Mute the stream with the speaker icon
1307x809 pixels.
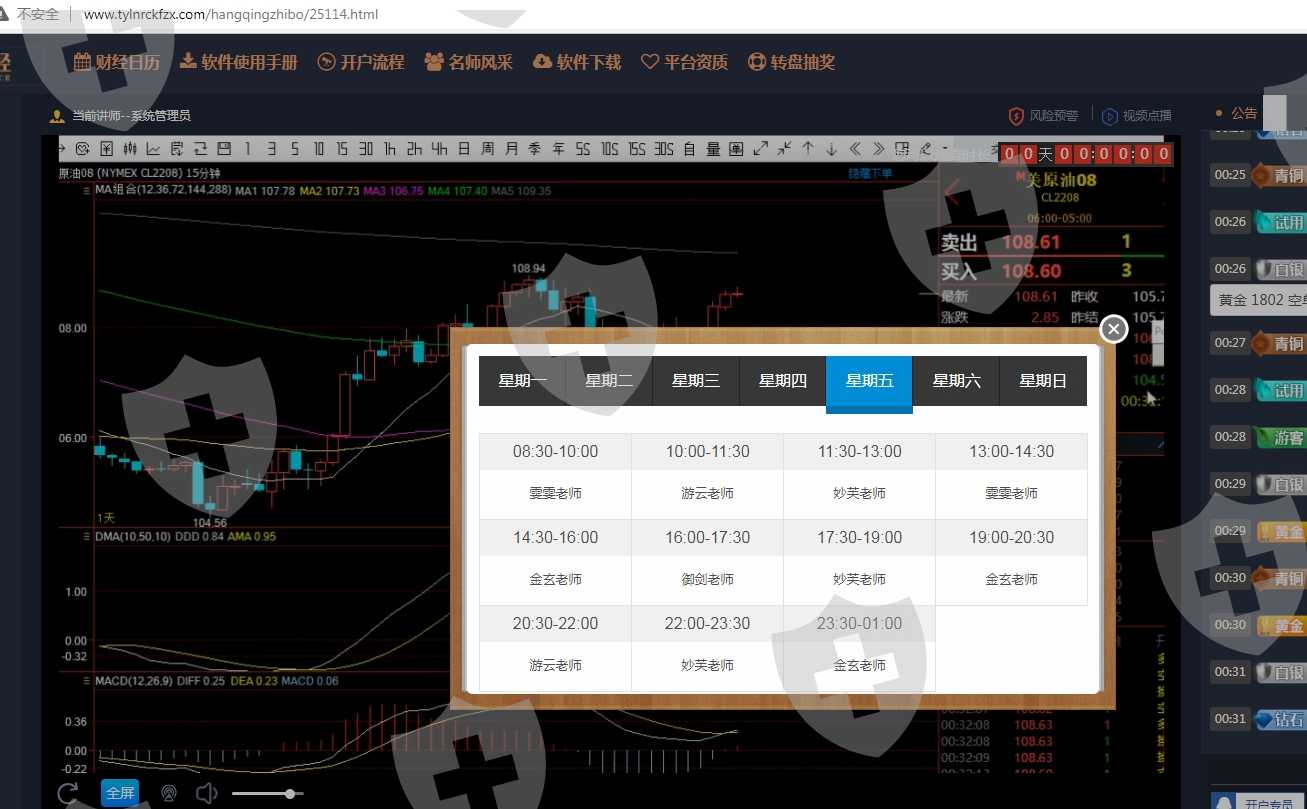(207, 794)
